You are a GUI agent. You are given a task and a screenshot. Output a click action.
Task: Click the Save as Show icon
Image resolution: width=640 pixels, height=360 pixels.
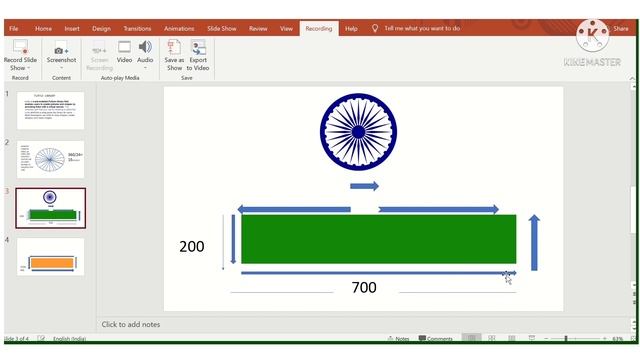(x=174, y=47)
